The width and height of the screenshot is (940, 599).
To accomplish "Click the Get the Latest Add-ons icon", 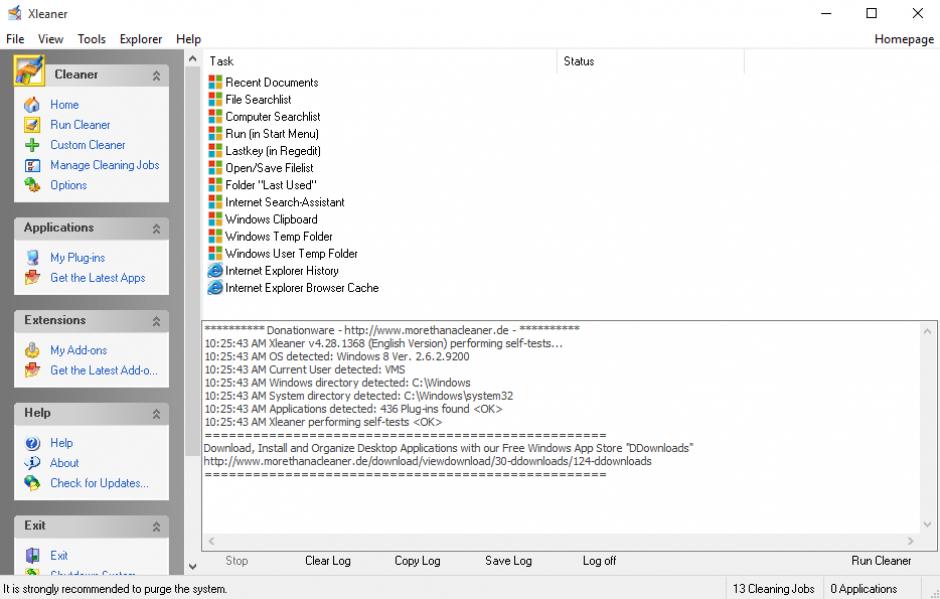I will 32,371.
